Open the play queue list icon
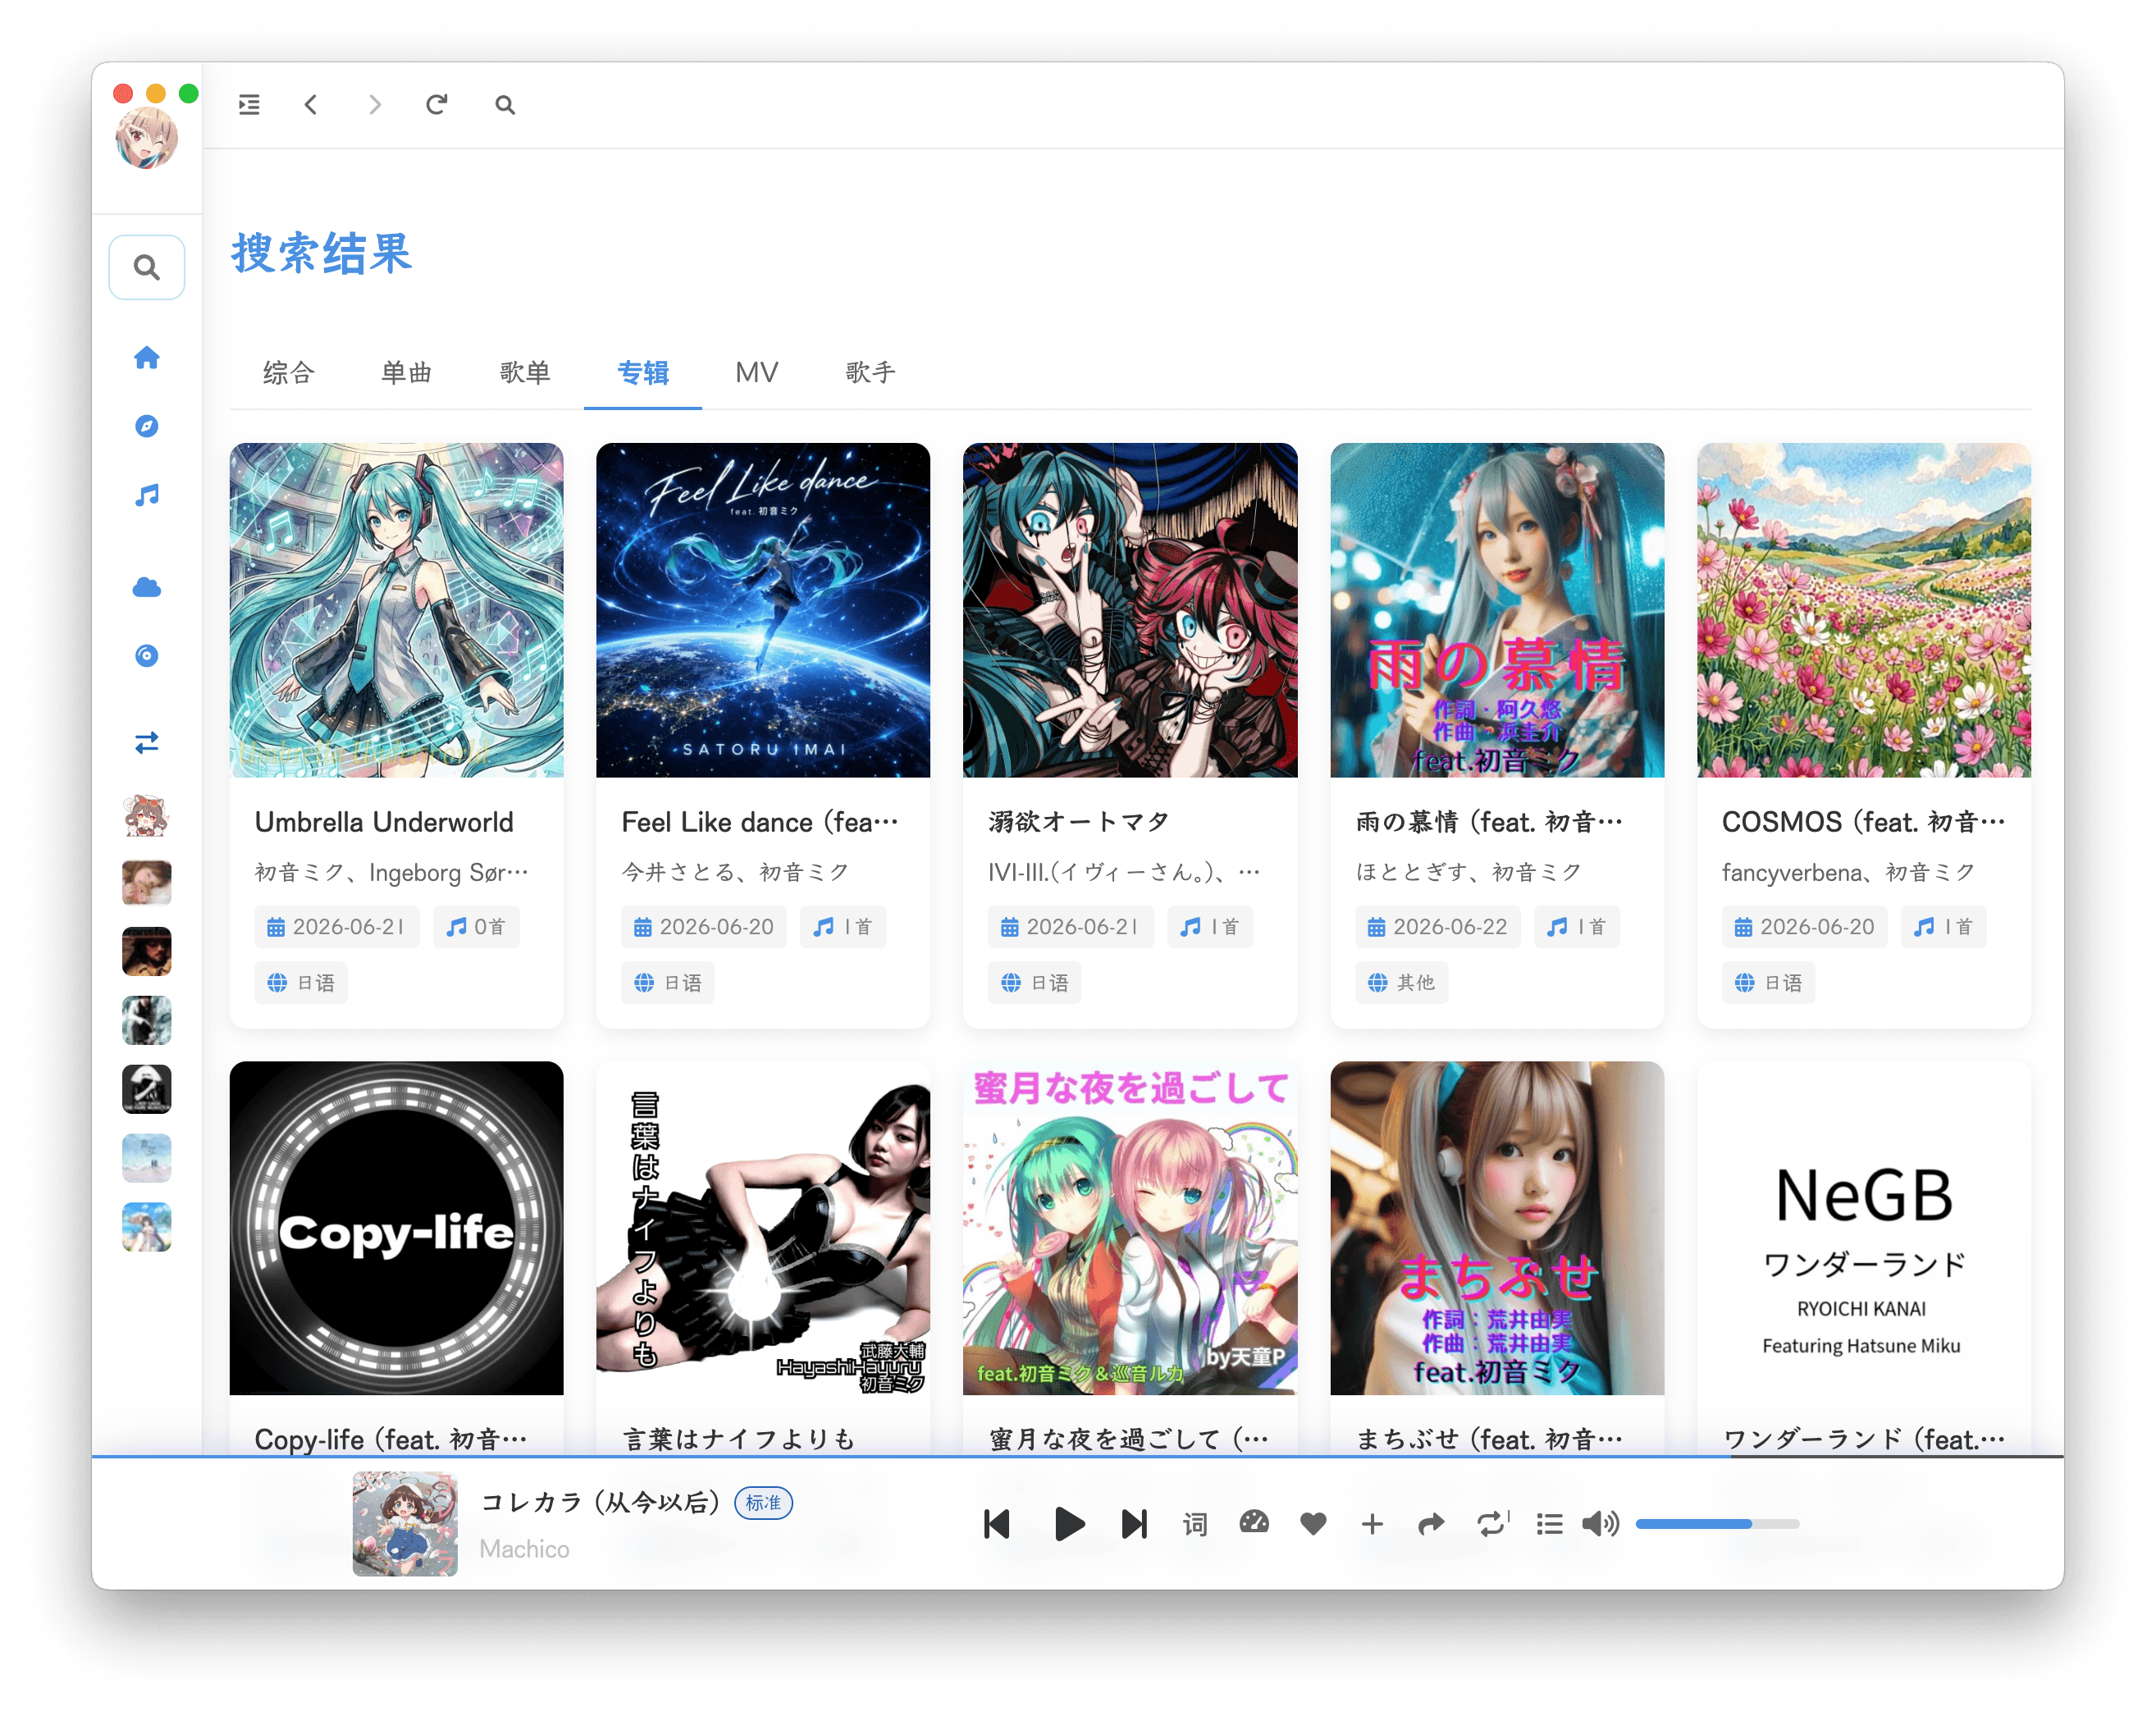2156x1711 pixels. [1550, 1524]
